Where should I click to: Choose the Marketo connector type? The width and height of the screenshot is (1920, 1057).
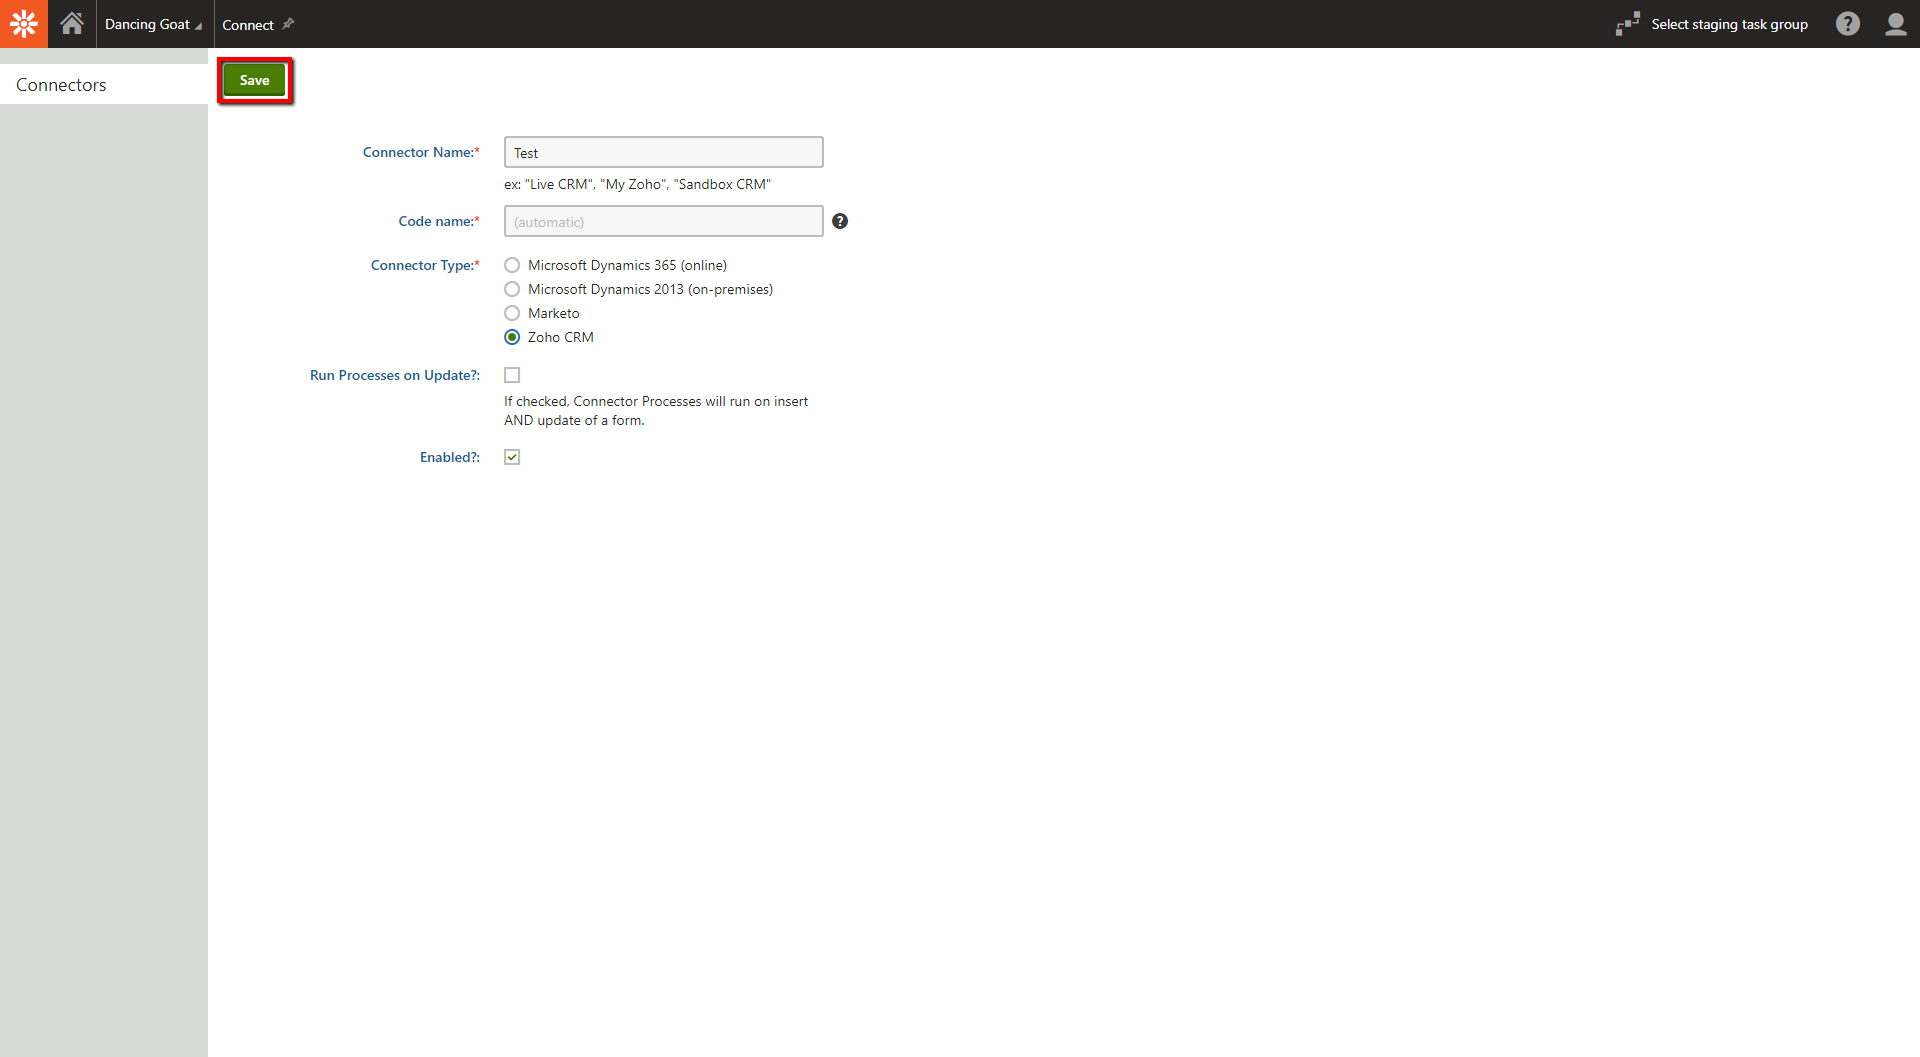pyautogui.click(x=512, y=313)
